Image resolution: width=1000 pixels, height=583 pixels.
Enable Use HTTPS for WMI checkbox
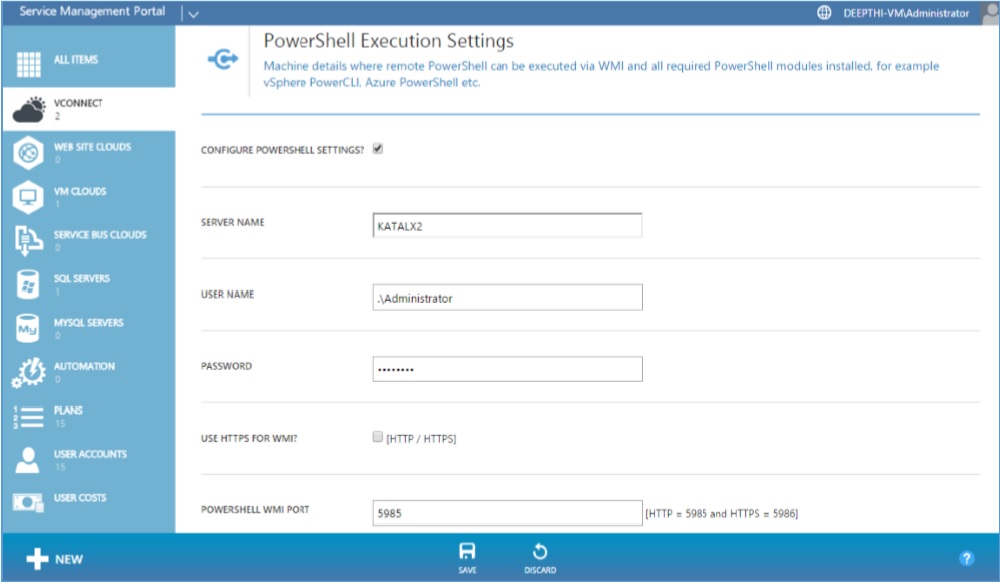pyautogui.click(x=378, y=437)
